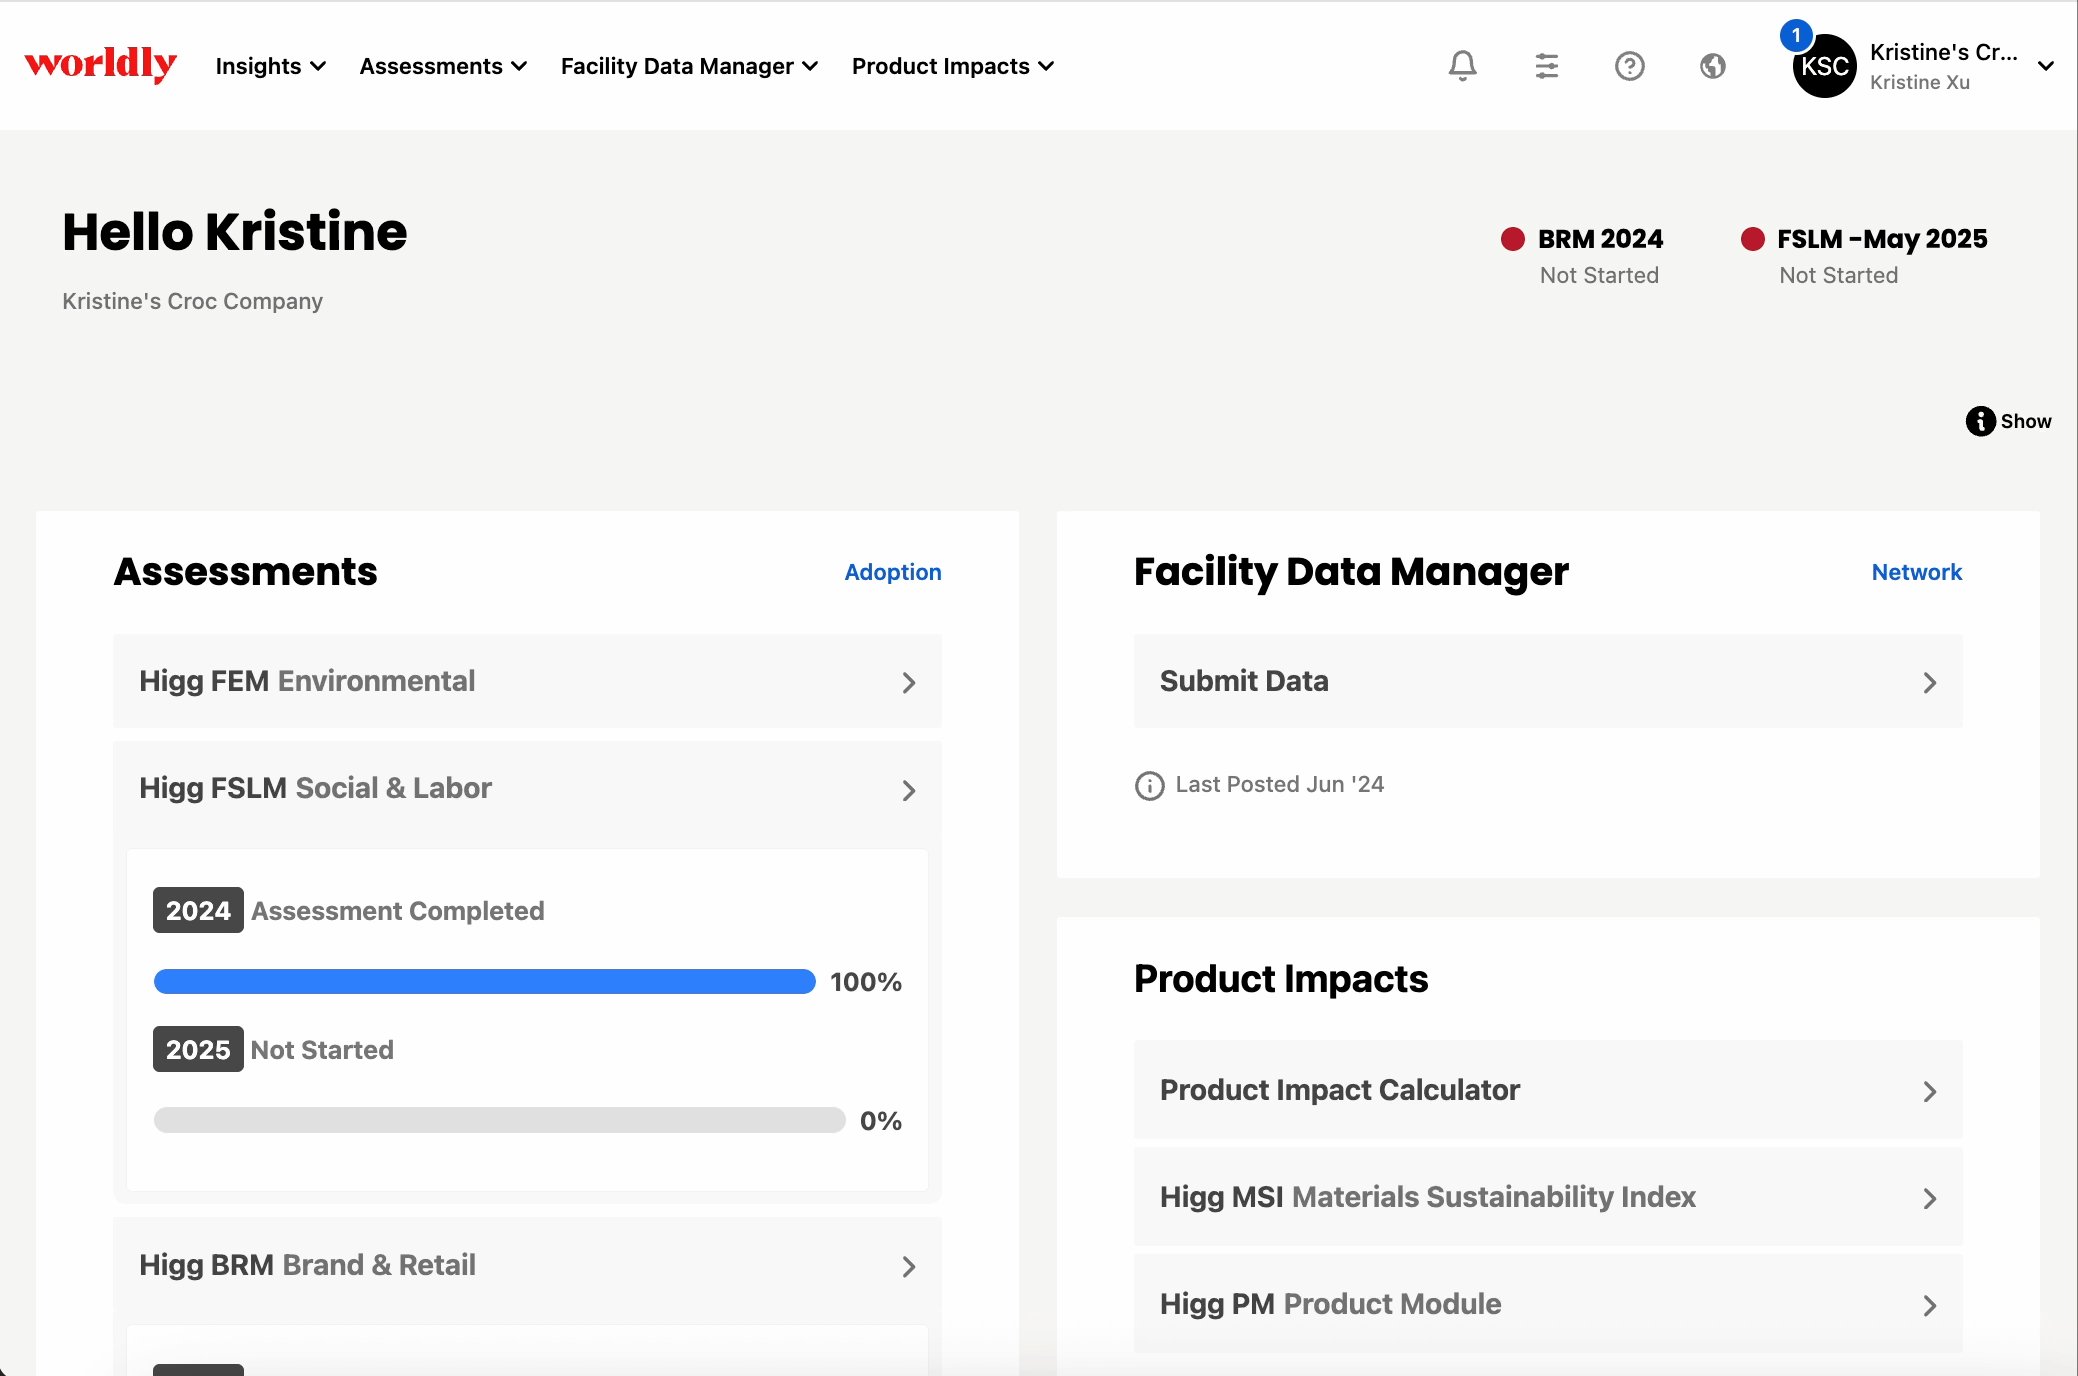
Task: Click the Kristine's Croc Company subtitle
Action: point(192,301)
